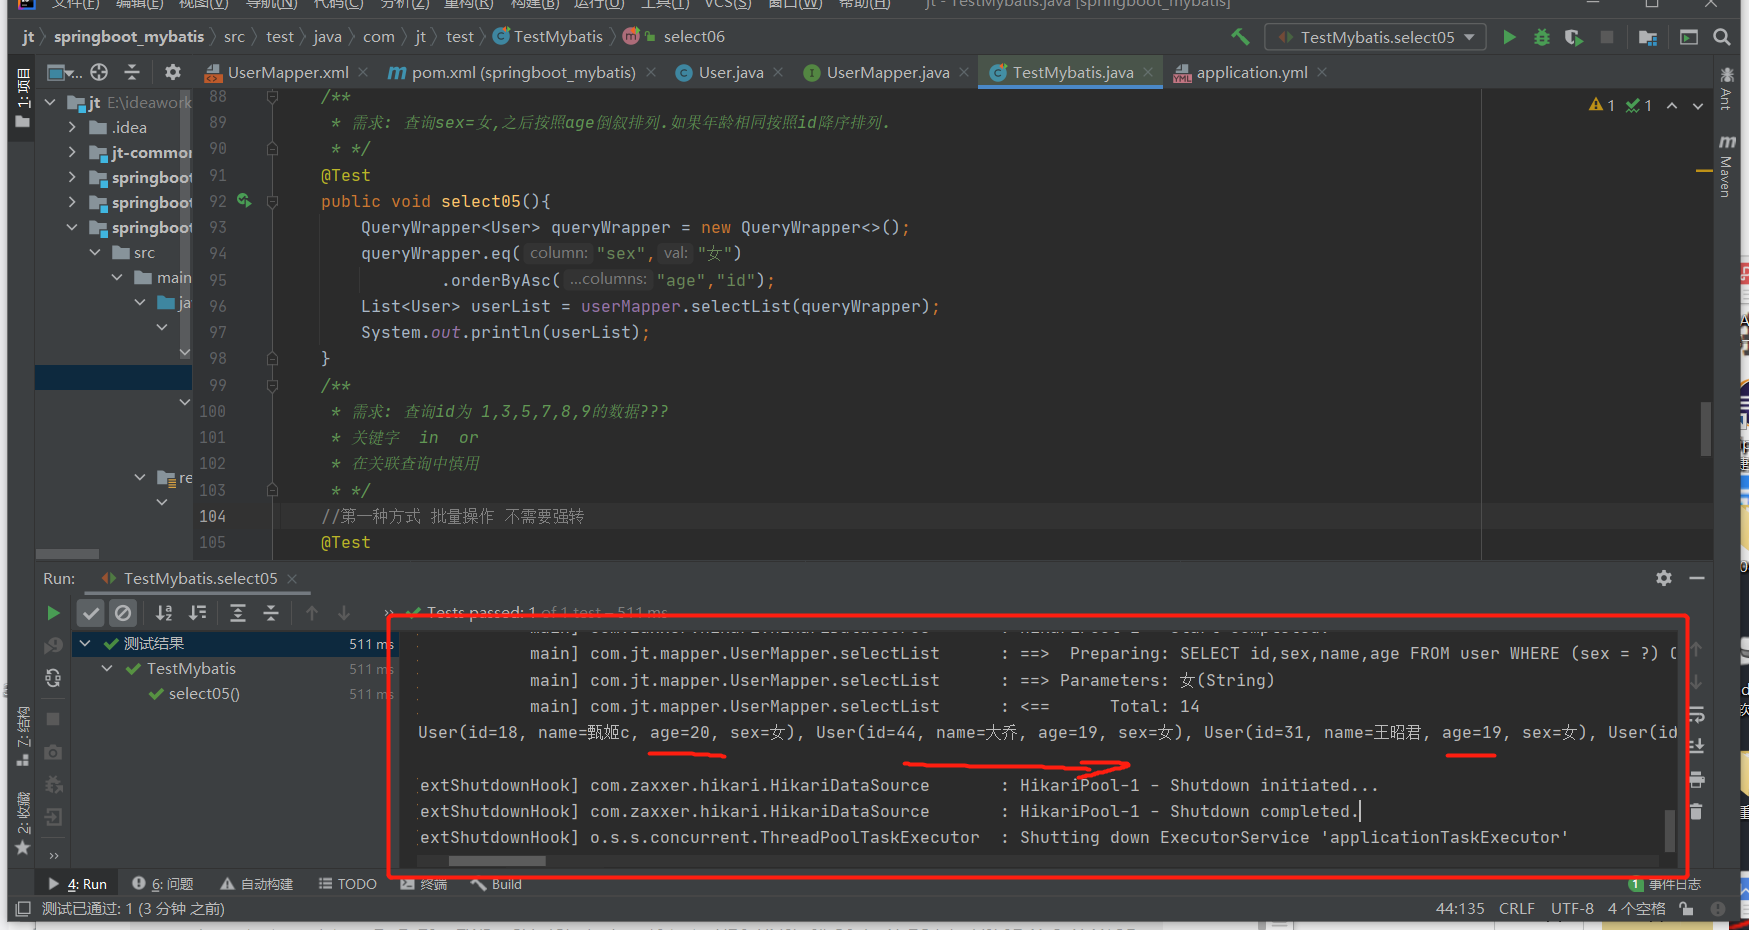Screen dimensions: 1749x930
Task: Open Maven tool window on right edge
Action: pyautogui.click(x=1727, y=166)
